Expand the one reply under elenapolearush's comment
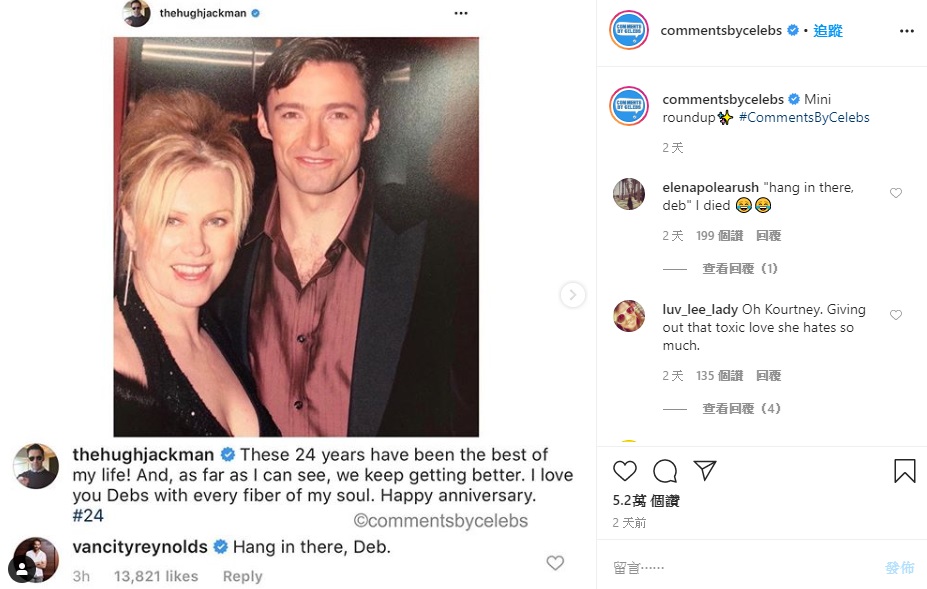927x589 pixels. (x=740, y=269)
